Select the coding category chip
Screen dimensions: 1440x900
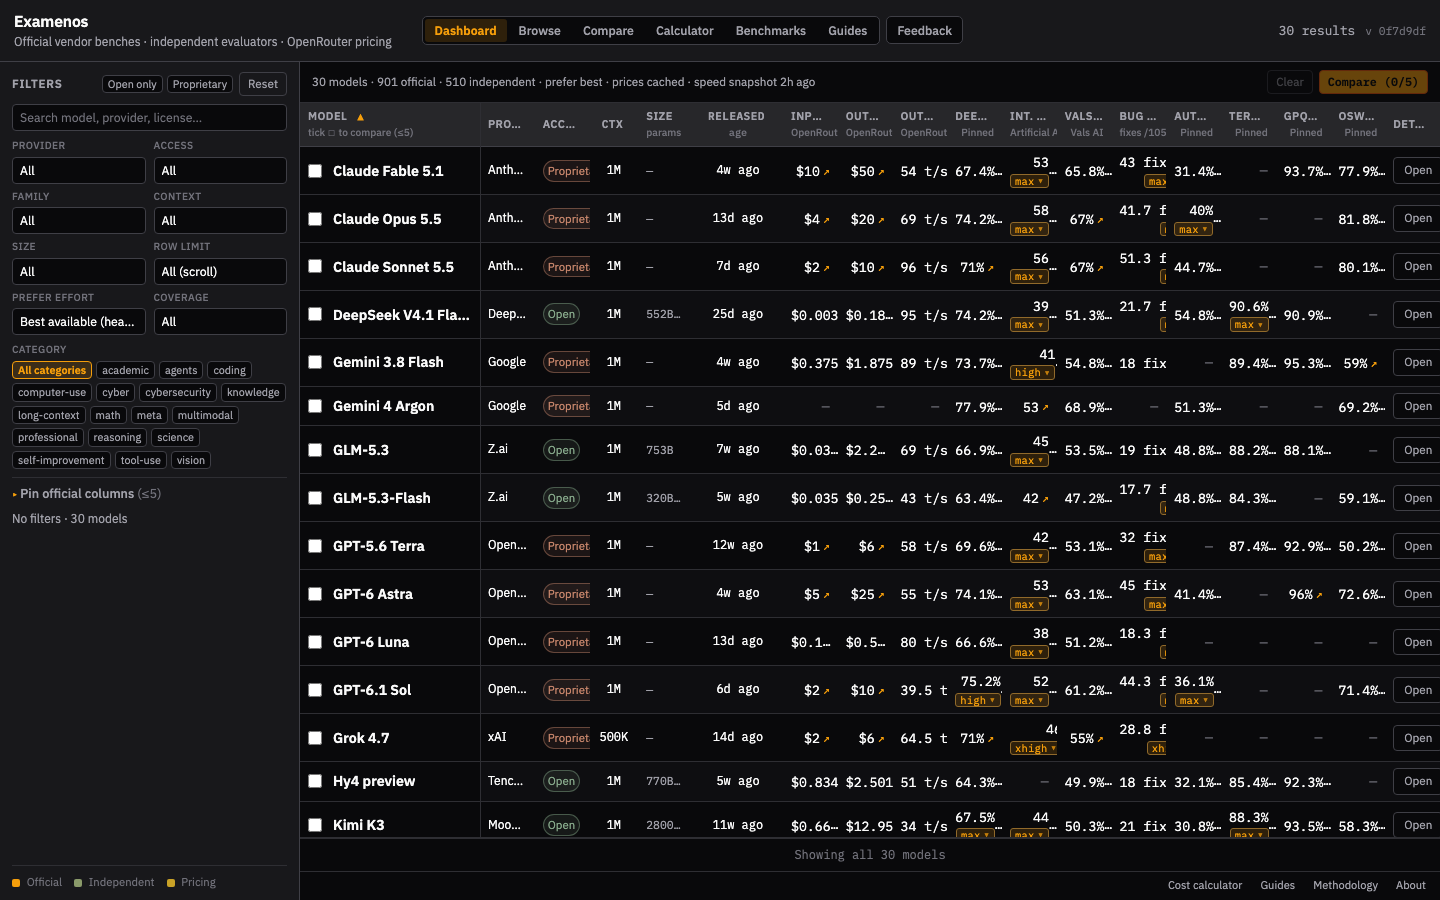coord(229,370)
